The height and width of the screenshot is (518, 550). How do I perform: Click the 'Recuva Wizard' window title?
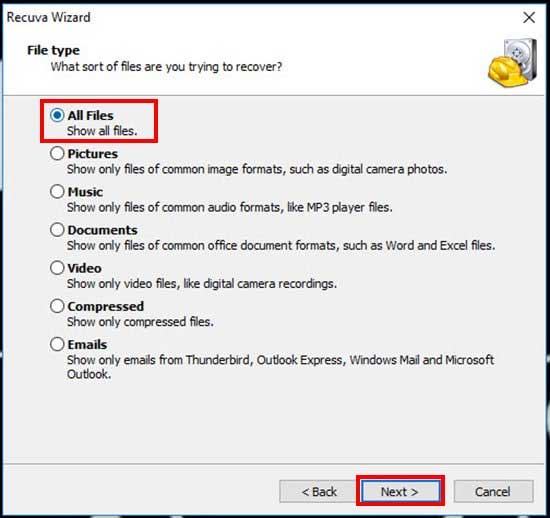pyautogui.click(x=49, y=17)
